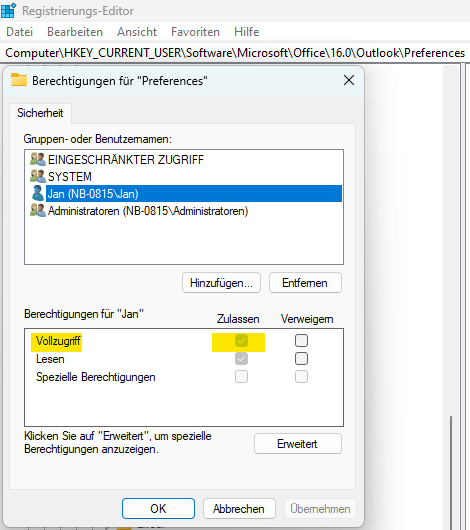Open the Ansicht menu
Viewport: 470px width, 530px height.
(137, 32)
